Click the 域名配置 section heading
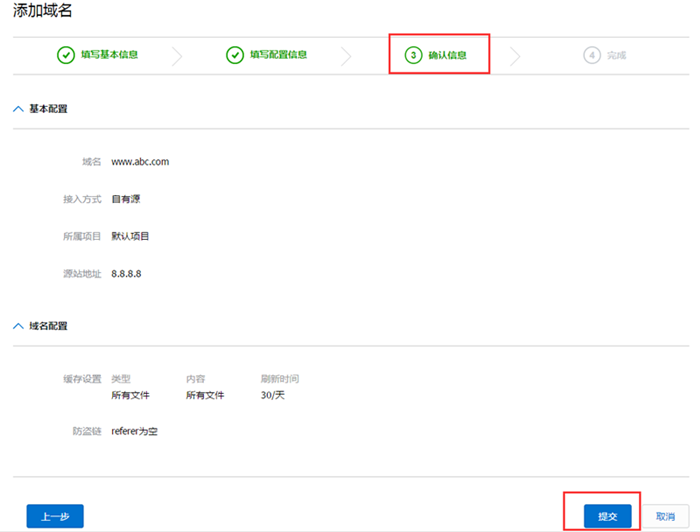Image resolution: width=700 pixels, height=532 pixels. 48,326
